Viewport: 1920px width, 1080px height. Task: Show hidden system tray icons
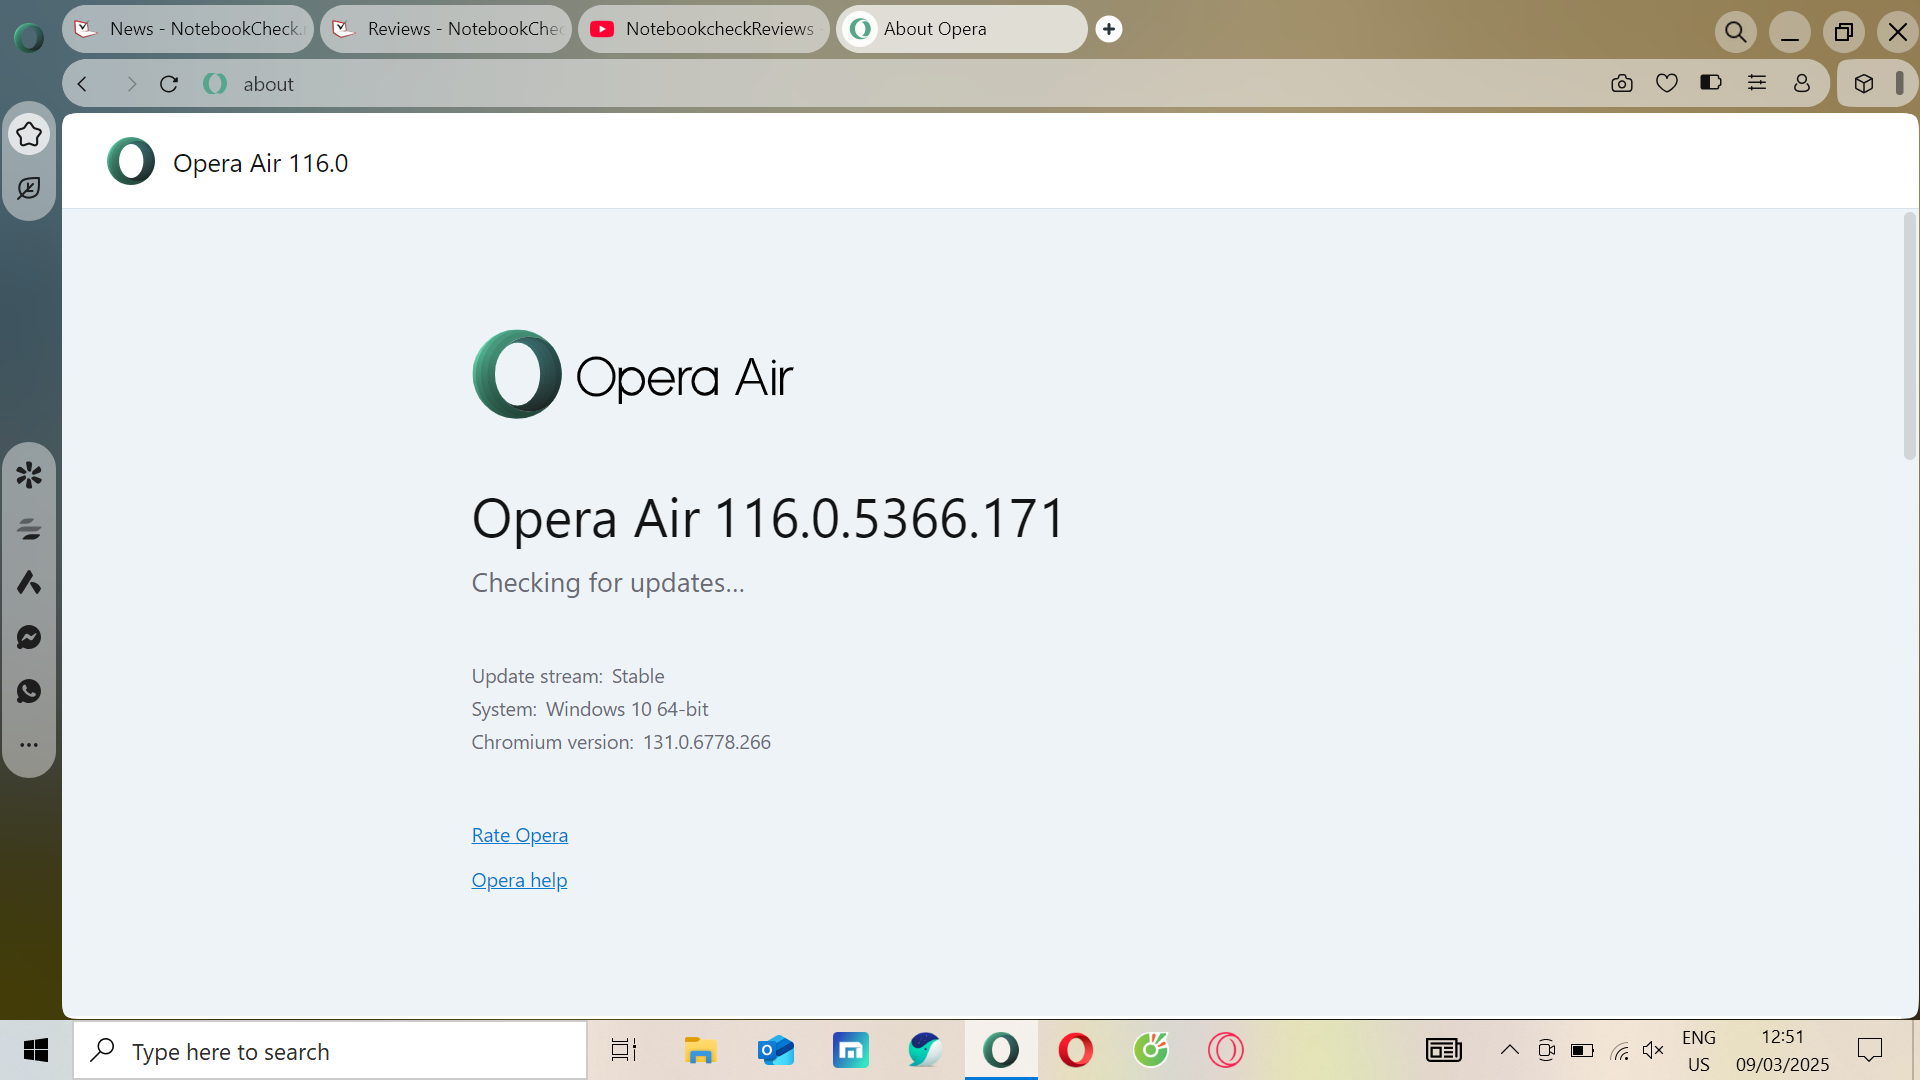[x=1510, y=1050]
